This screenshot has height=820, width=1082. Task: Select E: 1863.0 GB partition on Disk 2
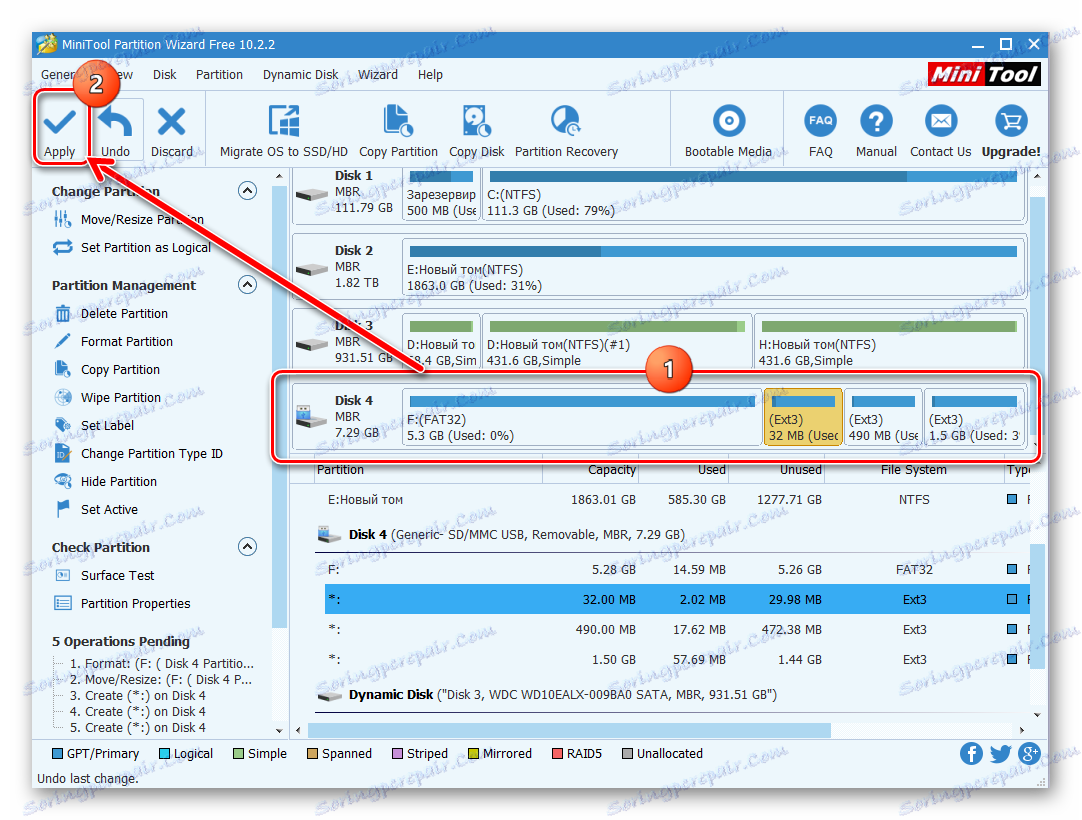(714, 267)
